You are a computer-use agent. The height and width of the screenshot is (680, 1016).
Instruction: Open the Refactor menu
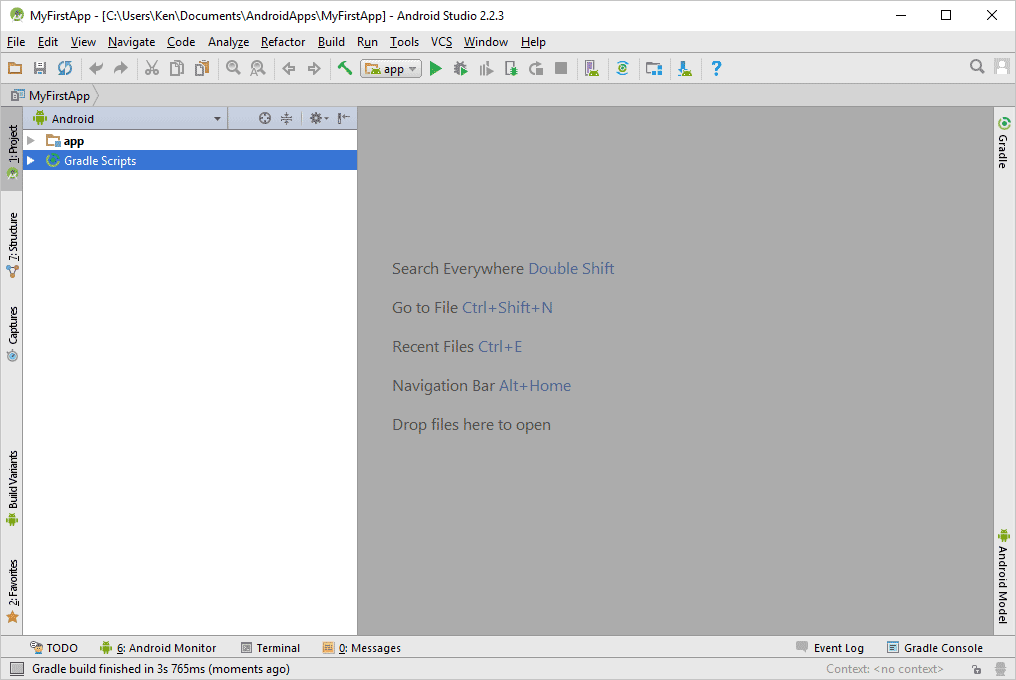[283, 42]
